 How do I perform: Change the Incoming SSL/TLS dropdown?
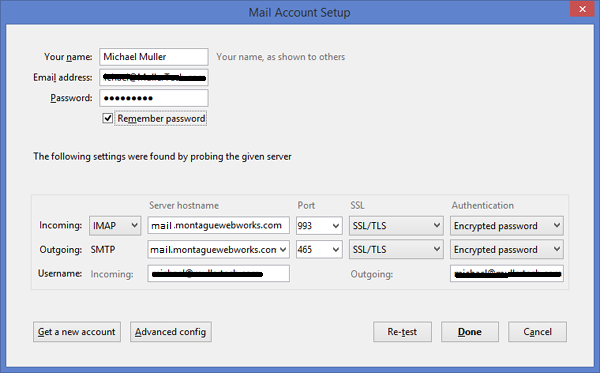point(396,225)
